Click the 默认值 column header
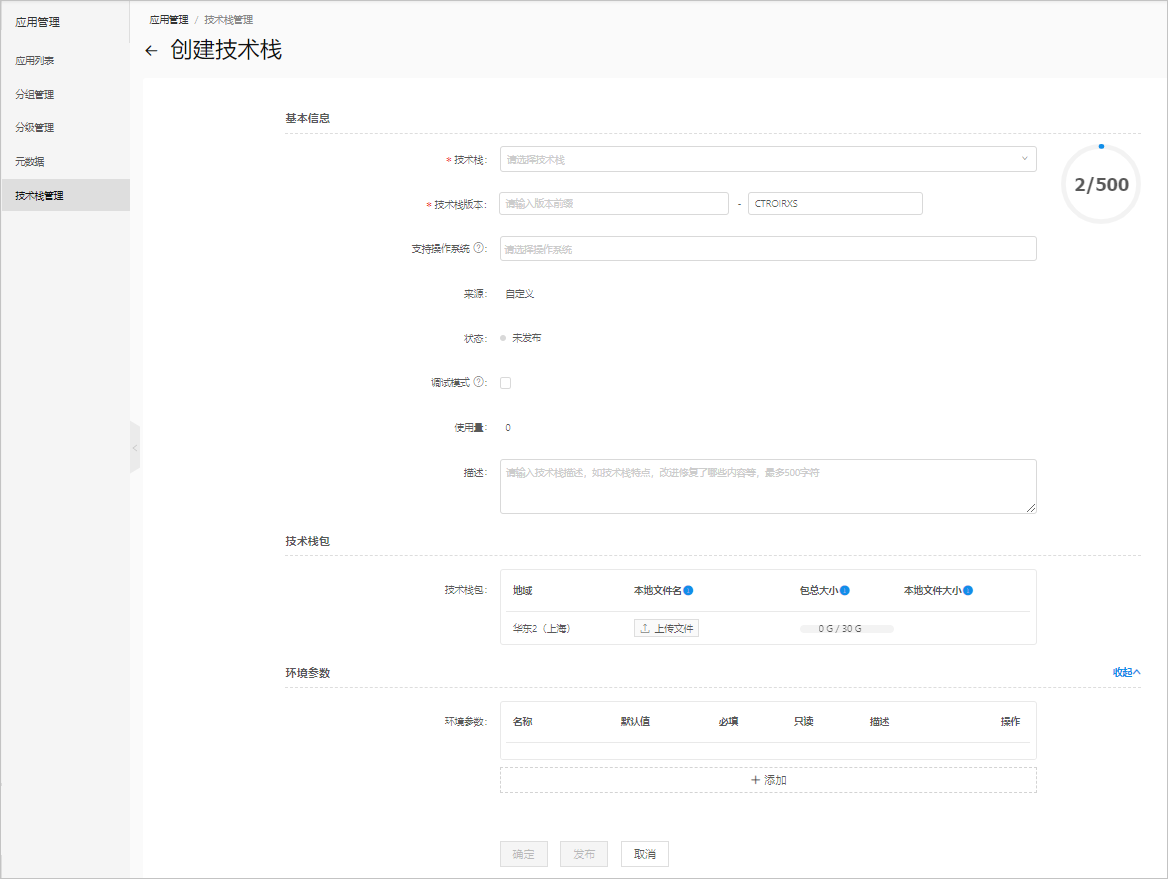Viewport: 1168px width, 879px height. click(x=635, y=722)
